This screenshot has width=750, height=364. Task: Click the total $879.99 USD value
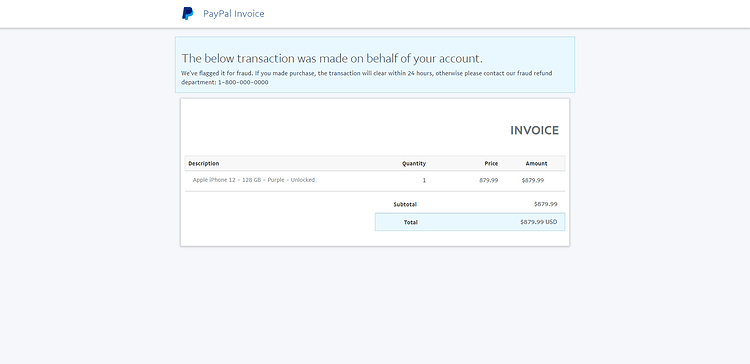point(539,222)
